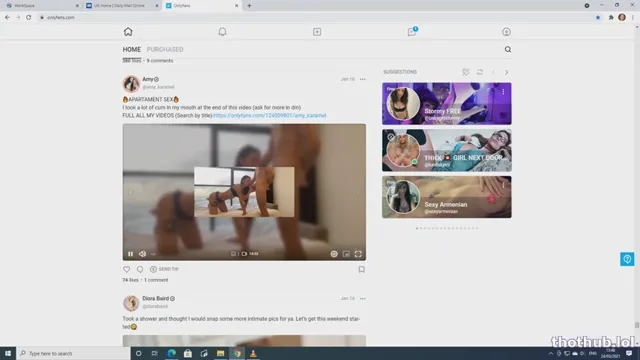Open the messages chat icon
640x360 pixels.
[x=412, y=32]
